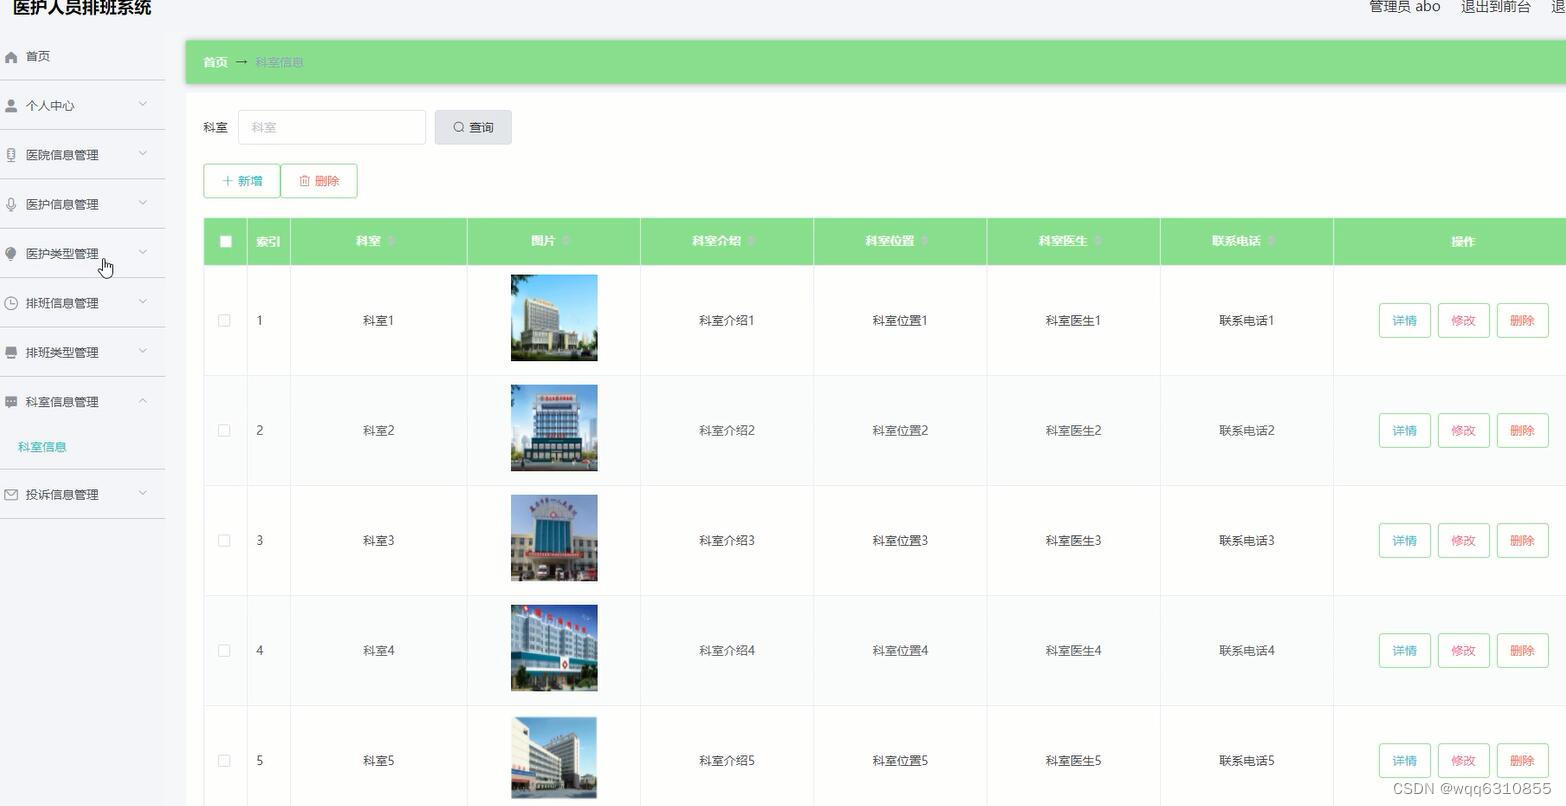
Task: Open 详情 for row 科室1
Action: 1405,321
